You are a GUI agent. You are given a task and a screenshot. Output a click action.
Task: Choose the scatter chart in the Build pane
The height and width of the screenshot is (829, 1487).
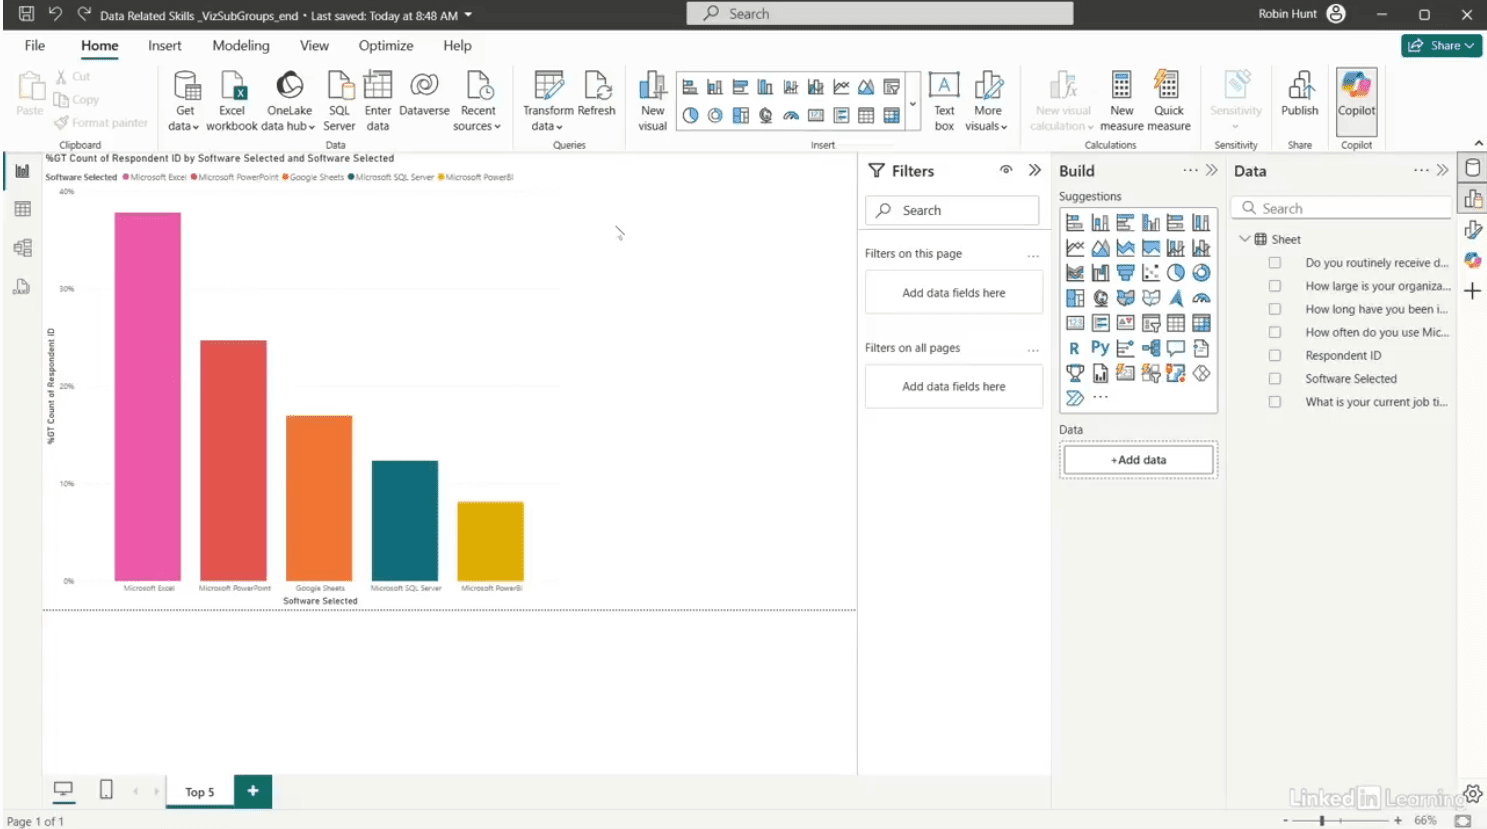pos(1151,272)
